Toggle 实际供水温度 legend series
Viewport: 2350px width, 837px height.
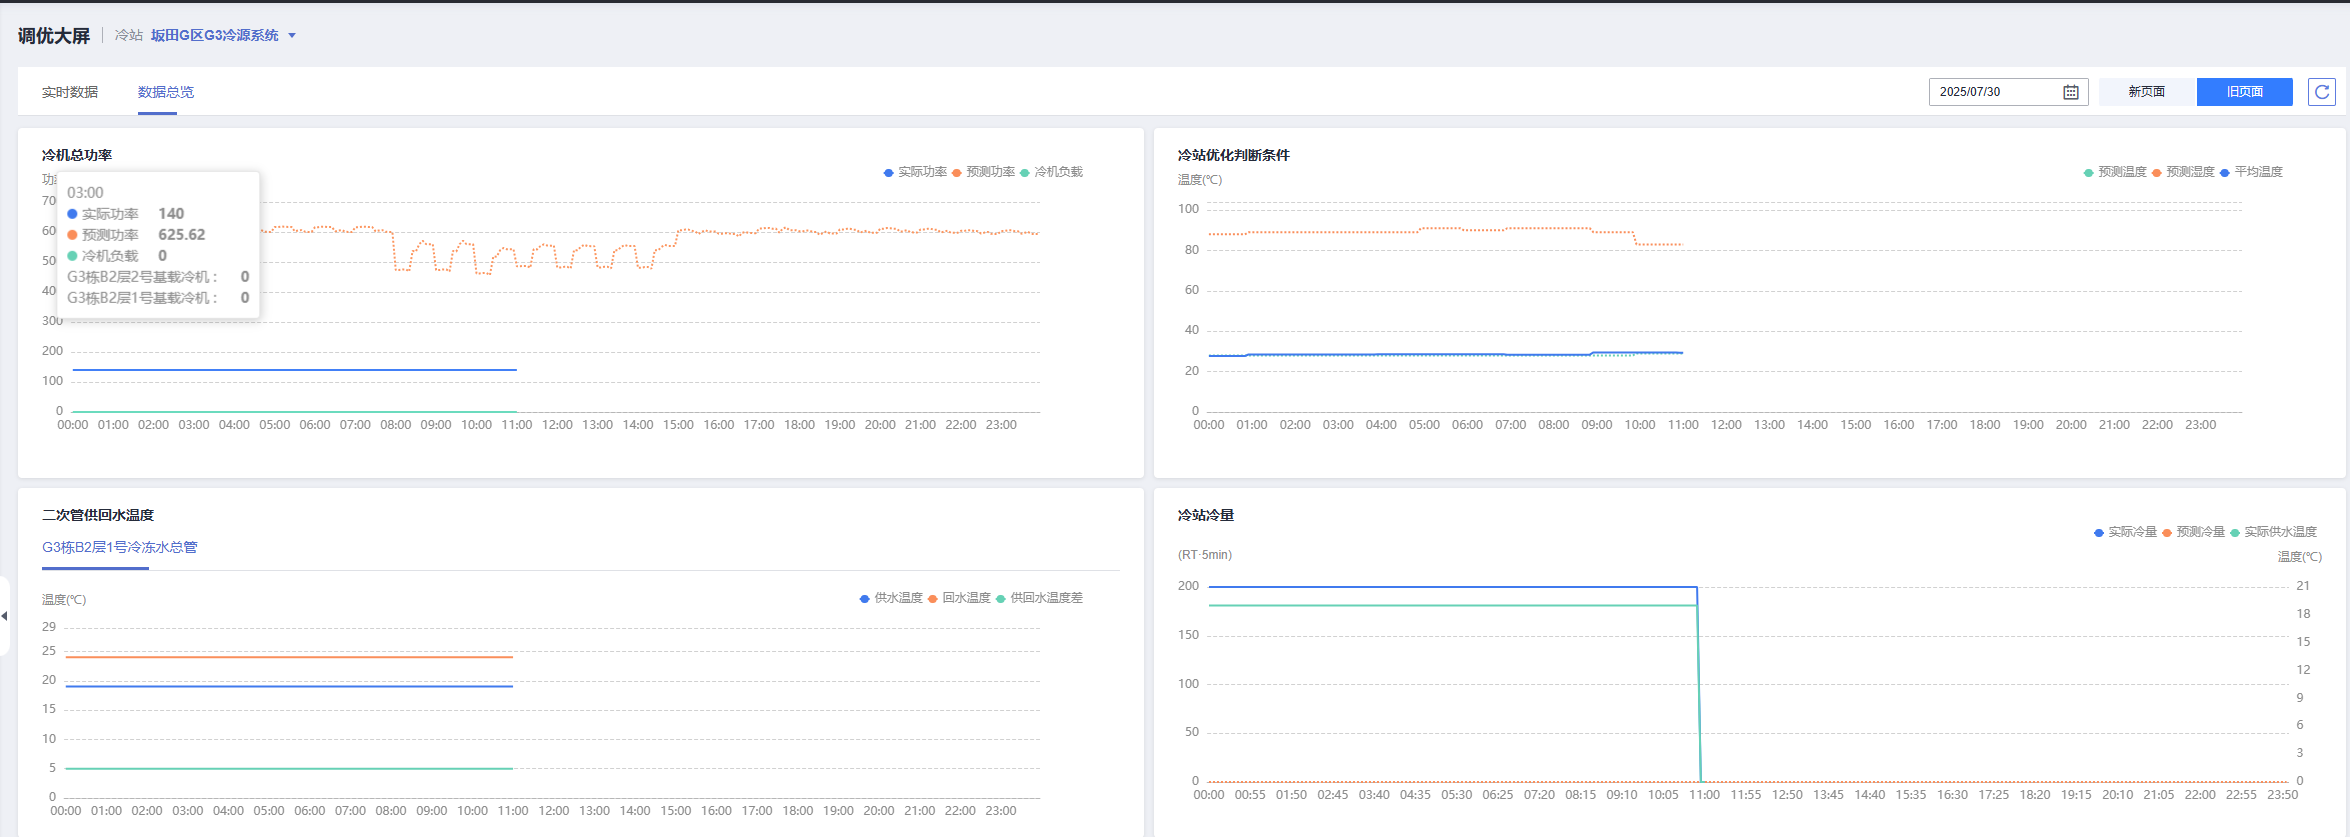(x=2273, y=532)
